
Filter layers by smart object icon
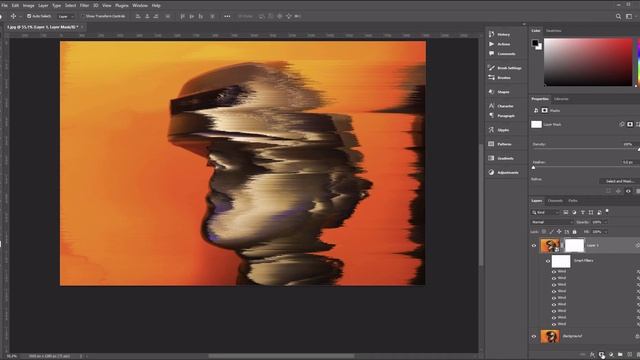click(x=599, y=212)
